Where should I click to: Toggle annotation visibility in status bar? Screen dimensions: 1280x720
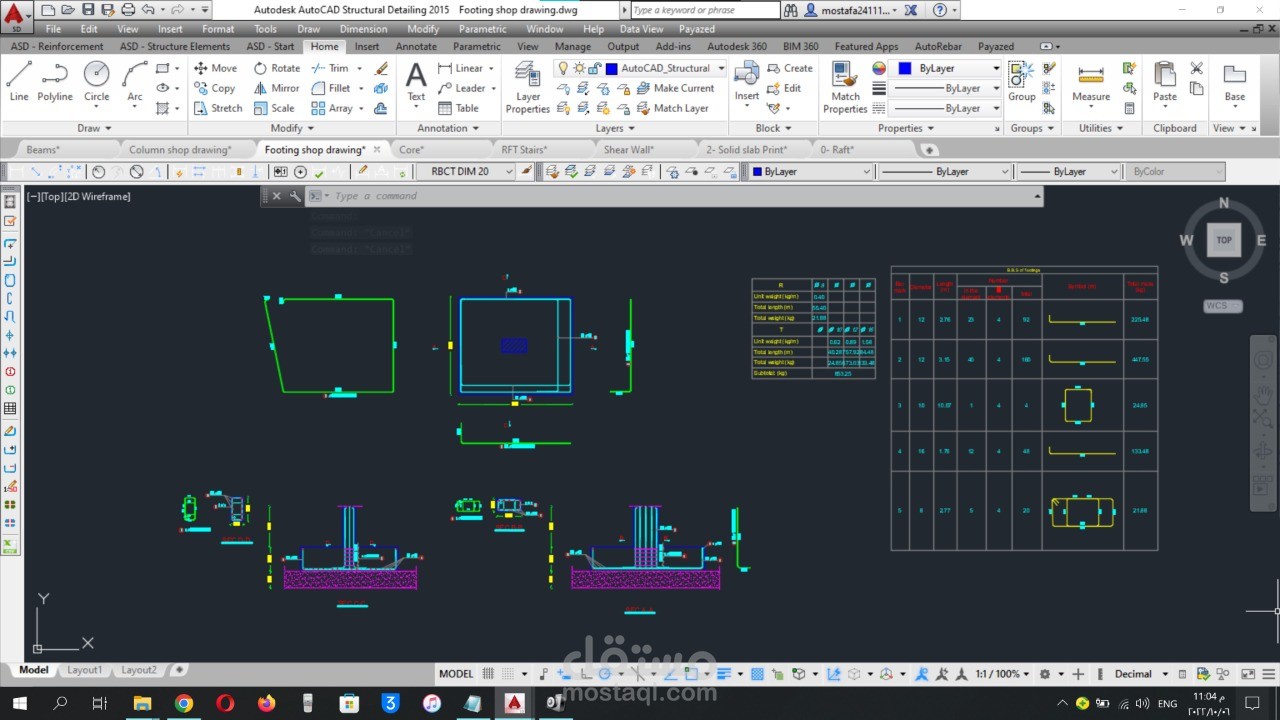921,674
